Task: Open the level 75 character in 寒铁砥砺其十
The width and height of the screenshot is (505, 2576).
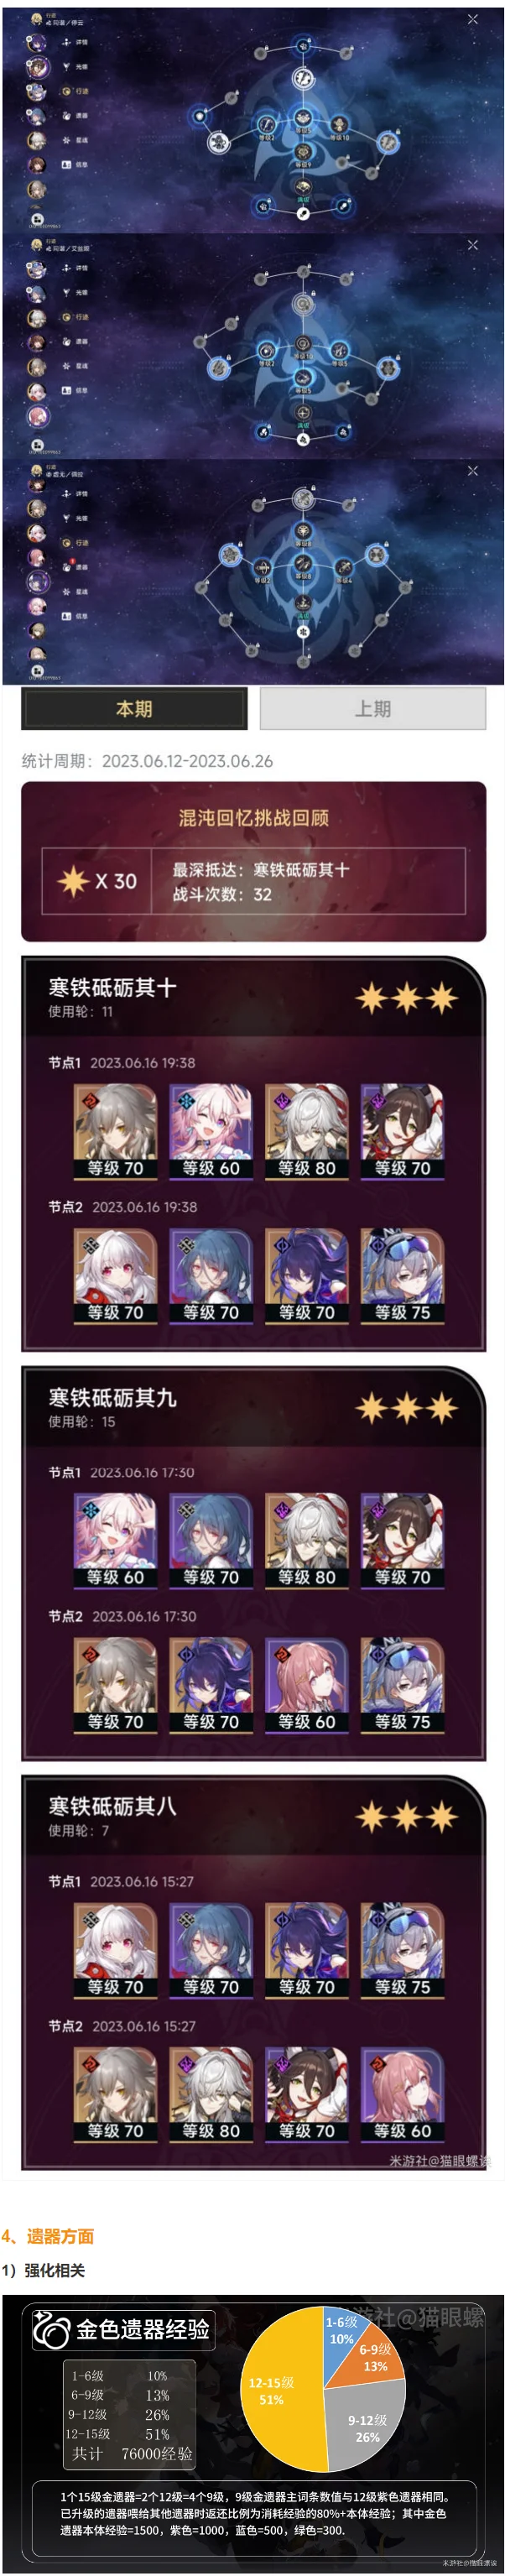Action: [x=402, y=1275]
